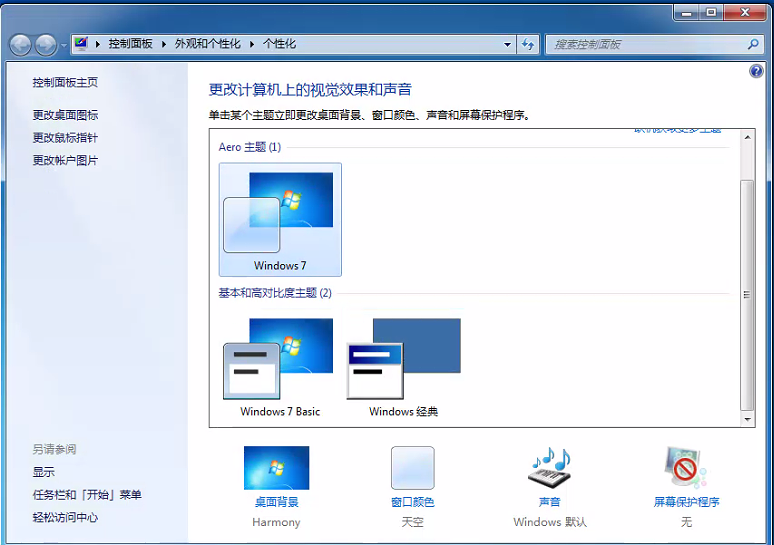Open the 屏幕保护程序 text link
This screenshot has height=545, width=774.
click(686, 502)
